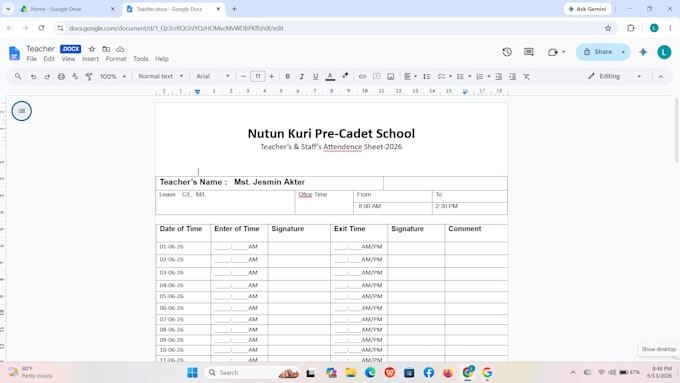This screenshot has height=383, width=680.
Task: Open the Editing mode dropdown
Action: point(614,76)
